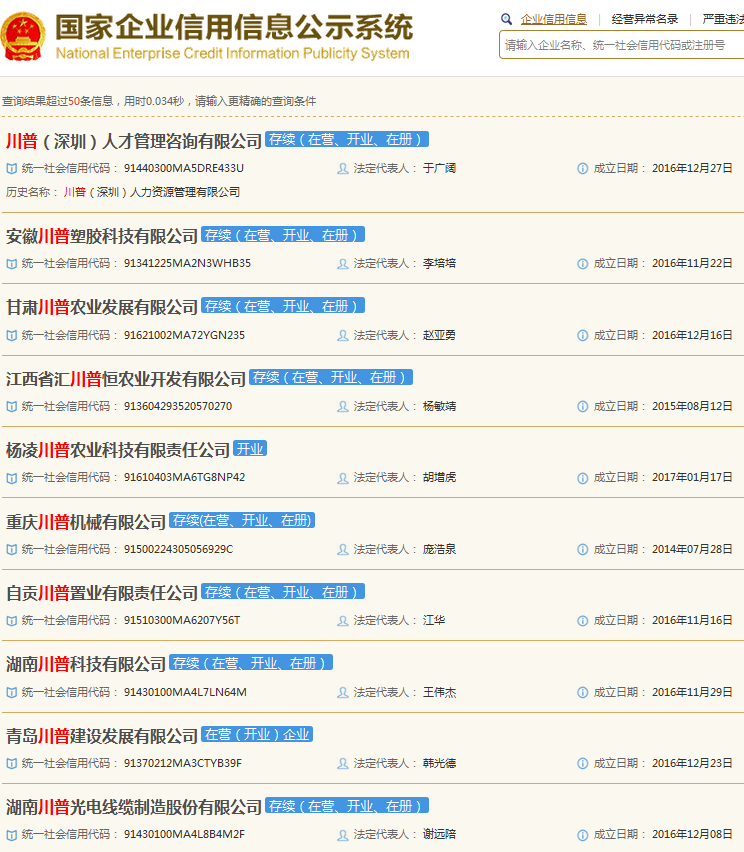744x852 pixels.
Task: Open 江西省汇川普恒农业开发有限公司 company link
Action: (x=126, y=379)
